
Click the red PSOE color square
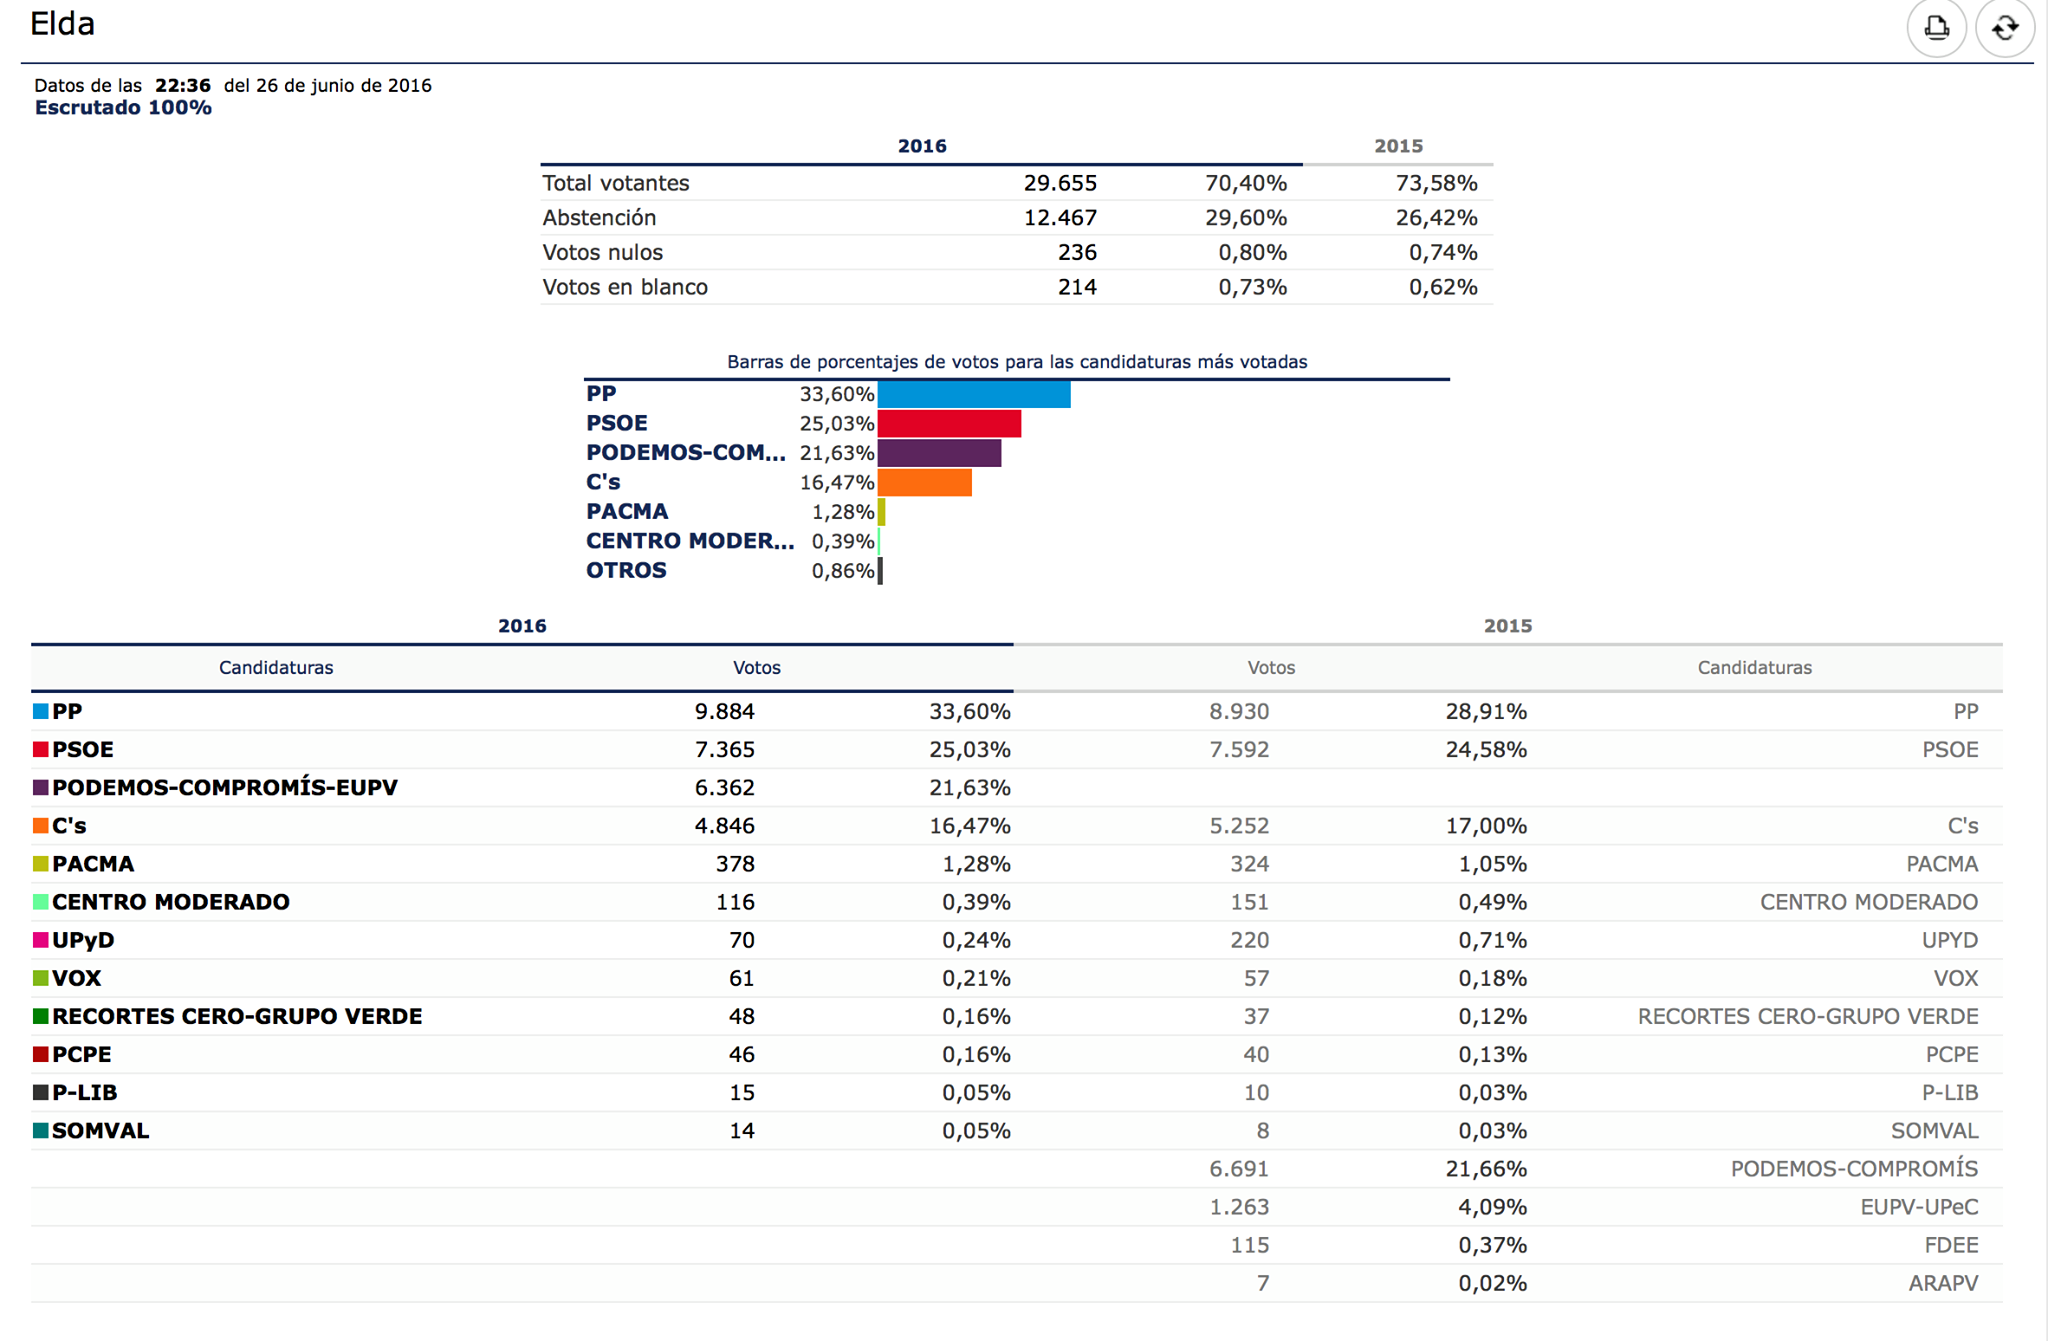pyautogui.click(x=41, y=749)
